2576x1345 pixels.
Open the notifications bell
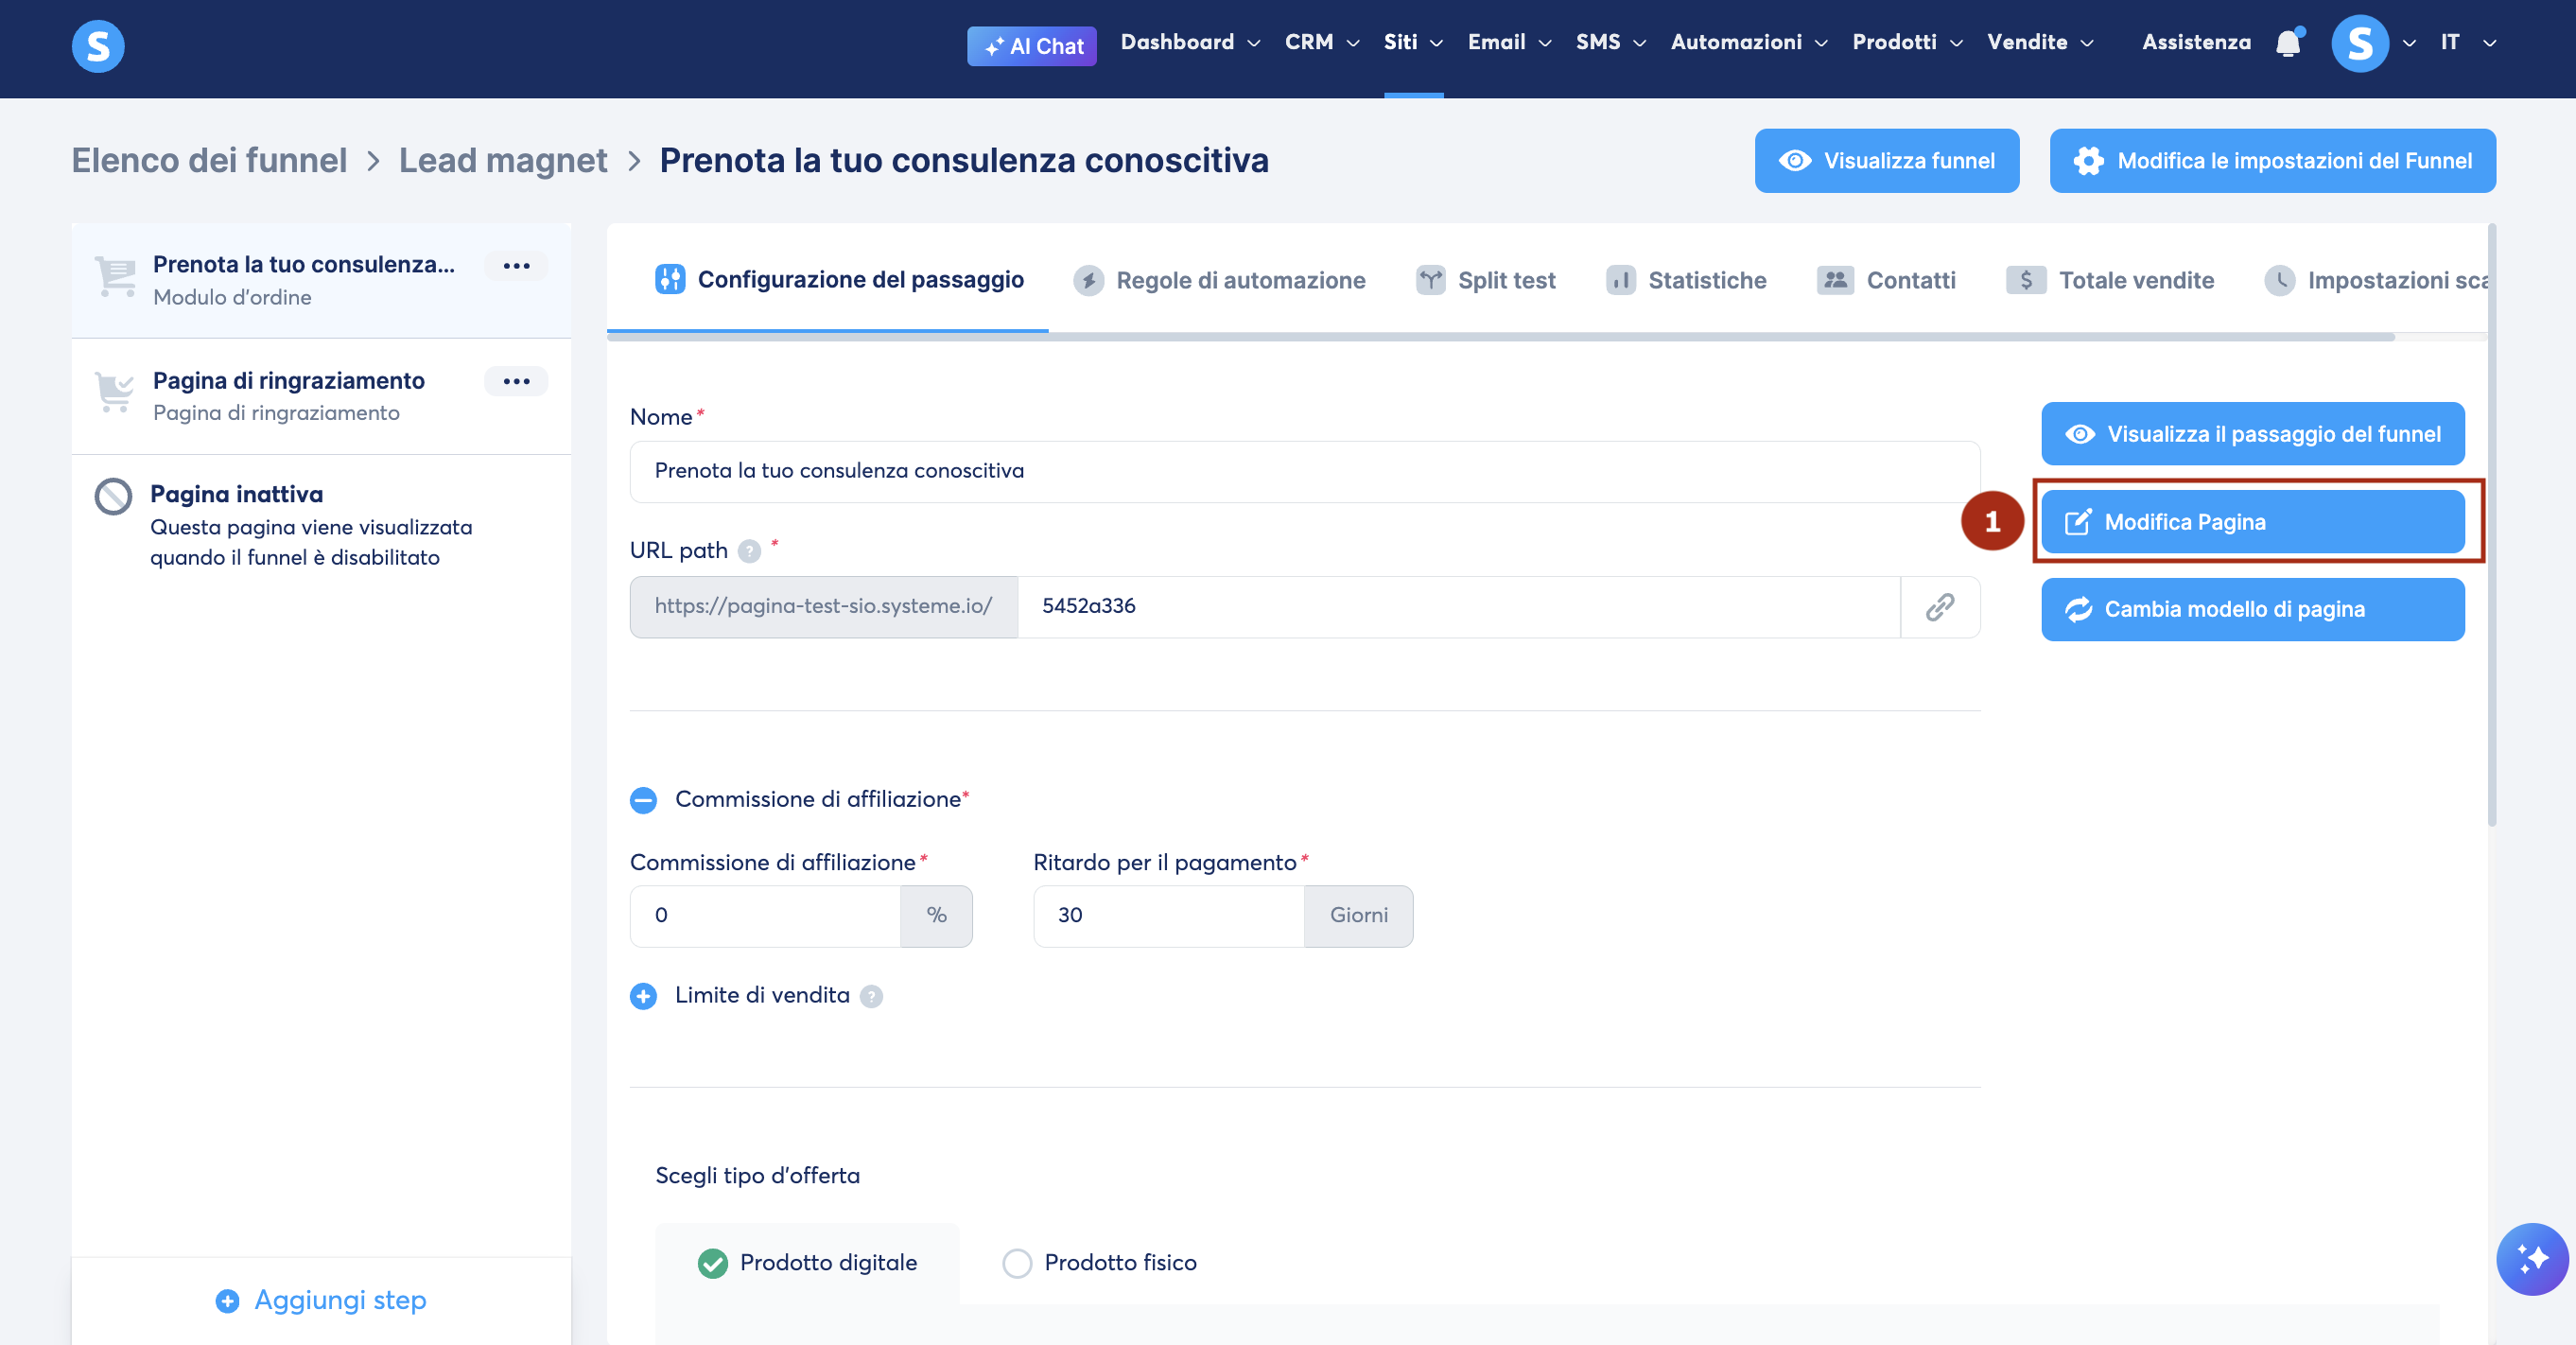pyautogui.click(x=2288, y=43)
